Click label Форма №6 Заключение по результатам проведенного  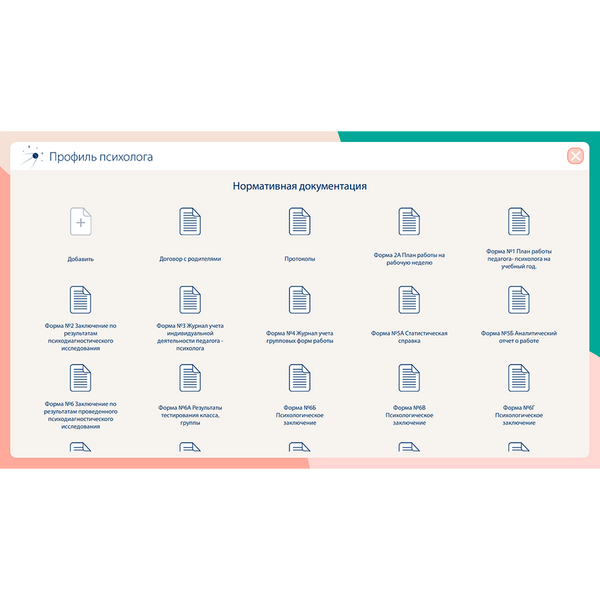point(80,415)
